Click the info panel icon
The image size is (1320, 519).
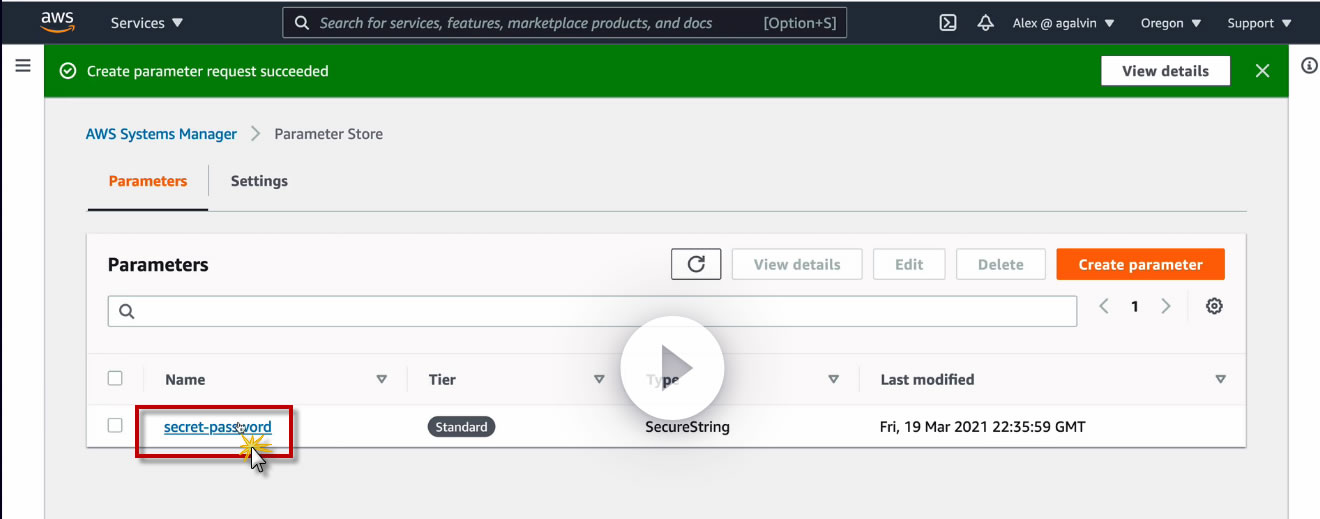point(1308,66)
